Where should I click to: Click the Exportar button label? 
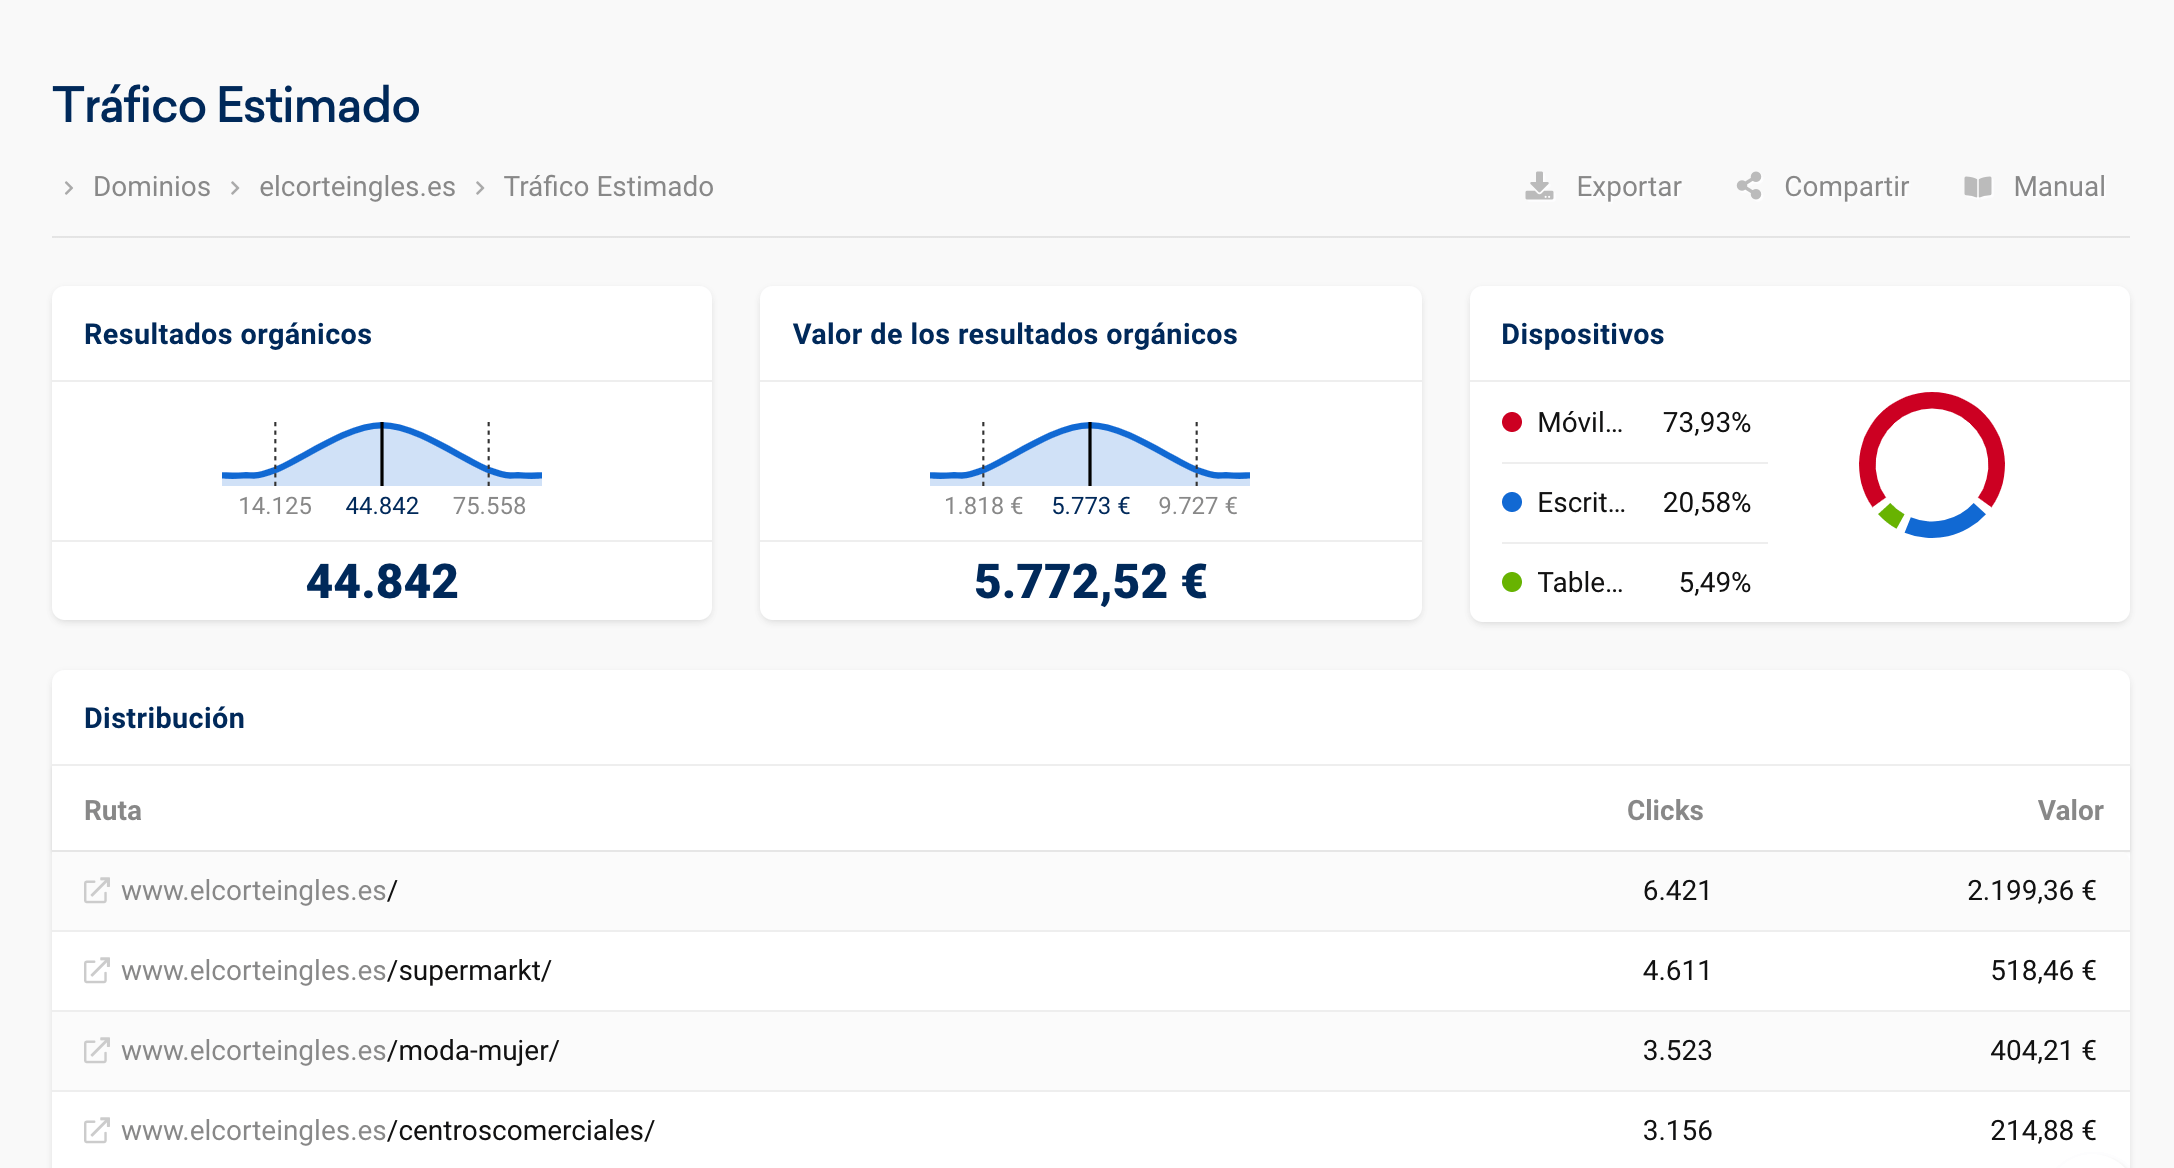[1629, 187]
